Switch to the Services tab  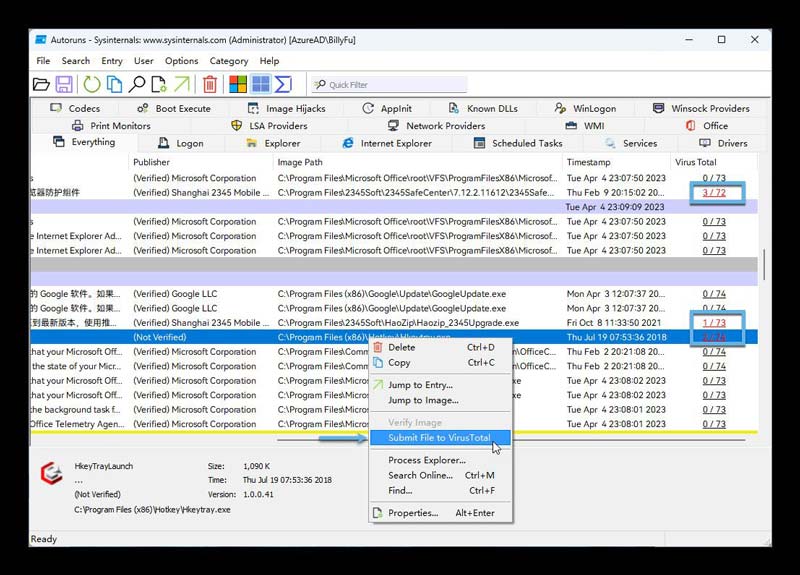coord(631,143)
